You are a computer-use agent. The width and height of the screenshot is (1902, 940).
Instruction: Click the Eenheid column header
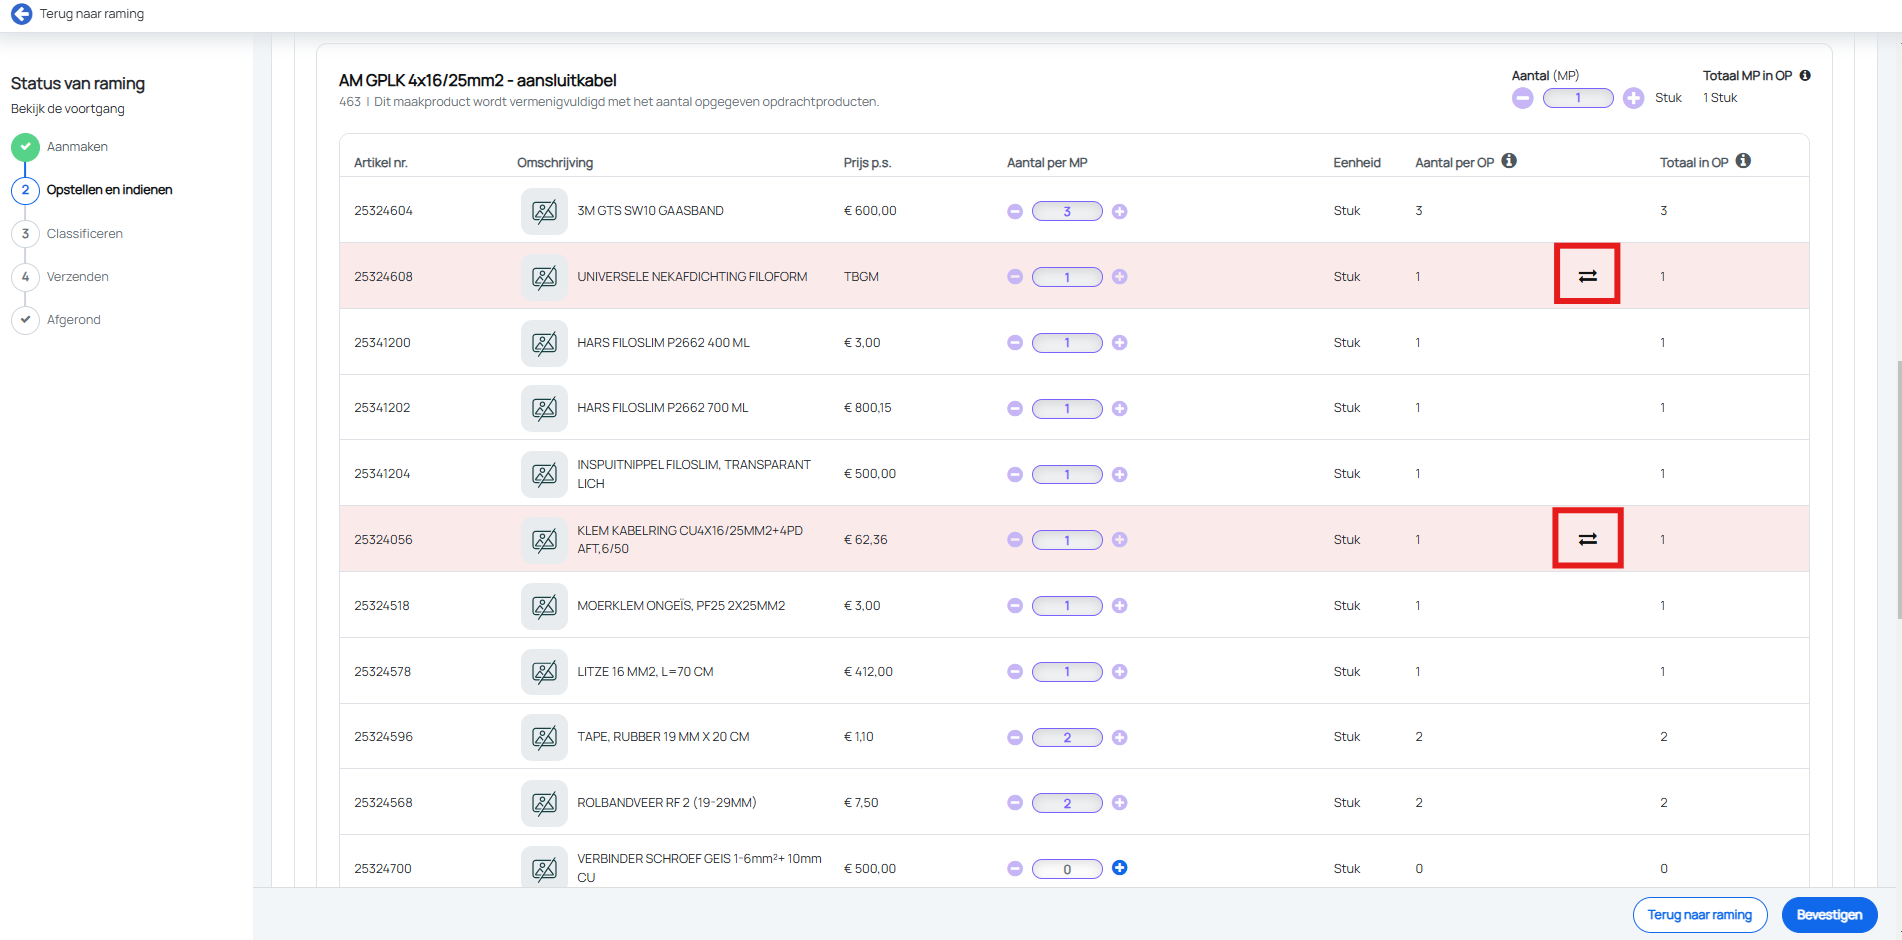[x=1357, y=163]
